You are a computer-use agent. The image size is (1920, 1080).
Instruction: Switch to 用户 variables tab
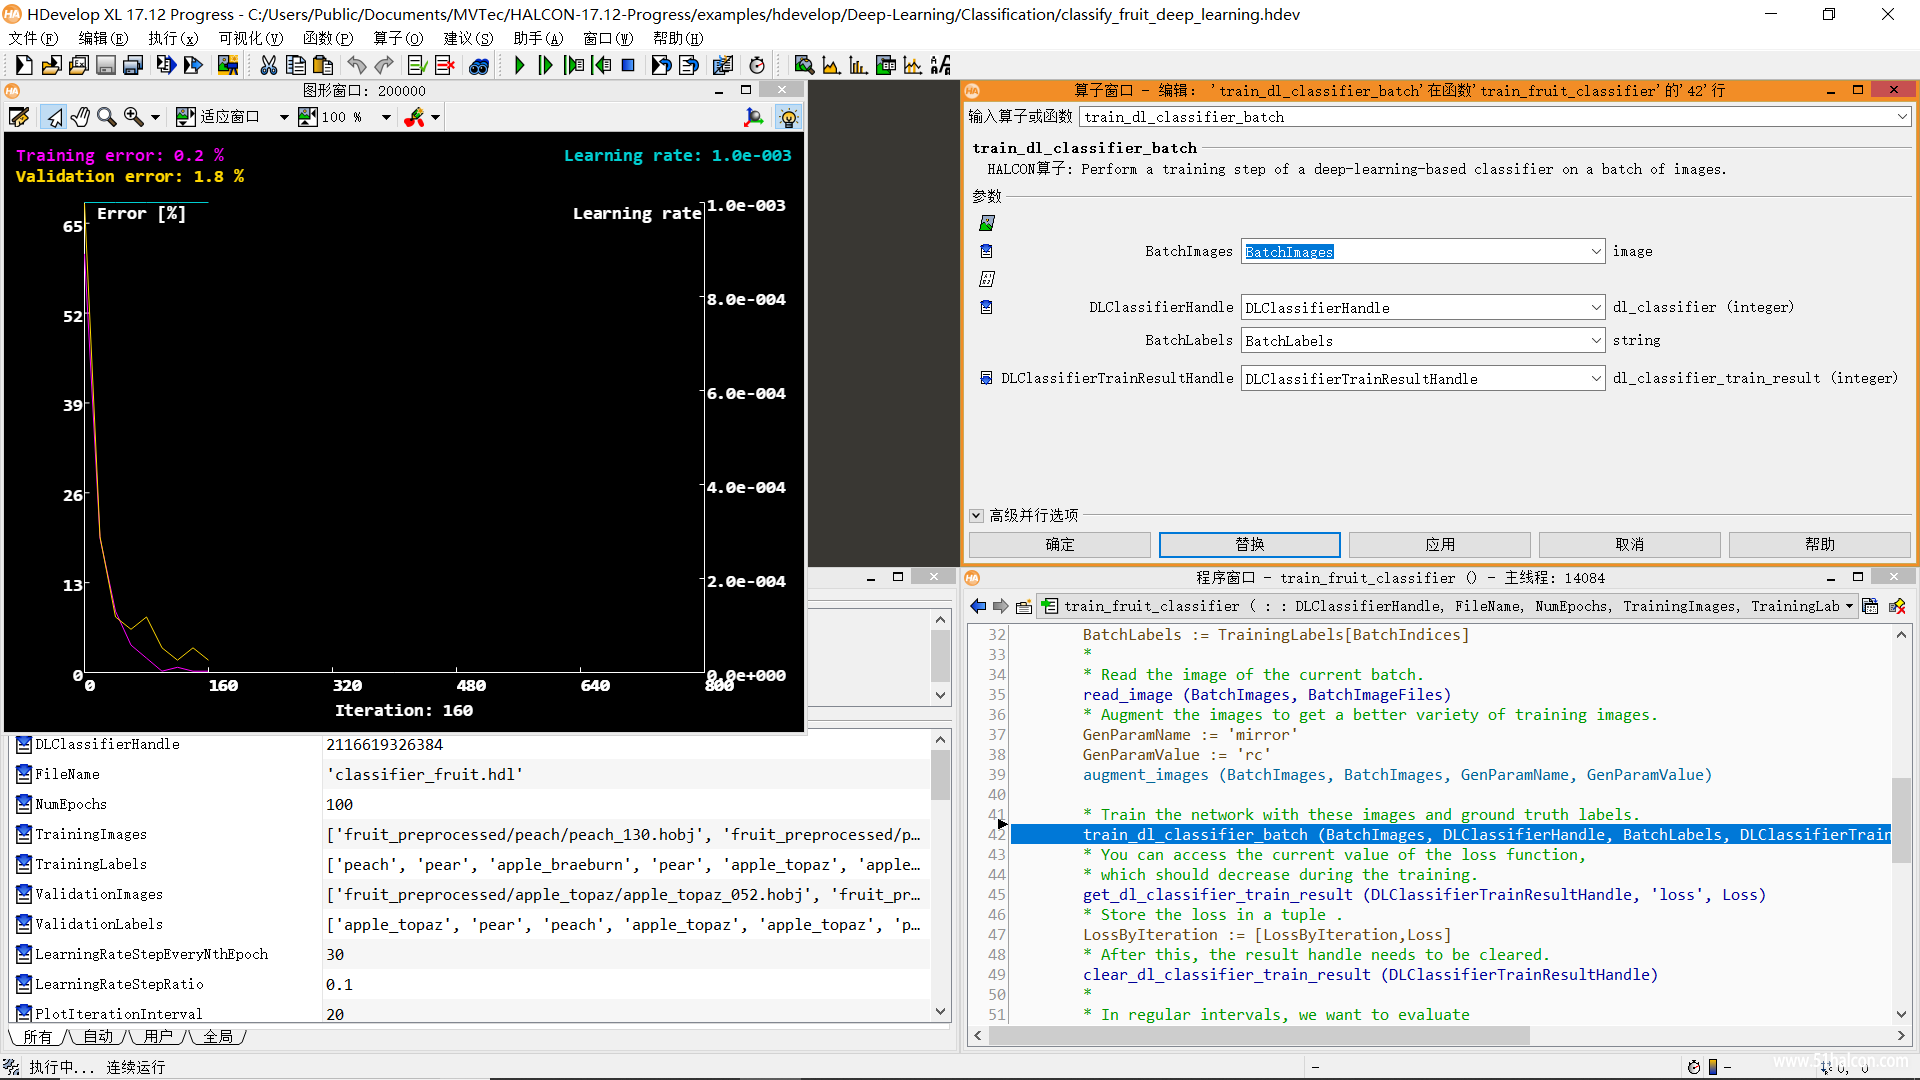coord(158,1037)
